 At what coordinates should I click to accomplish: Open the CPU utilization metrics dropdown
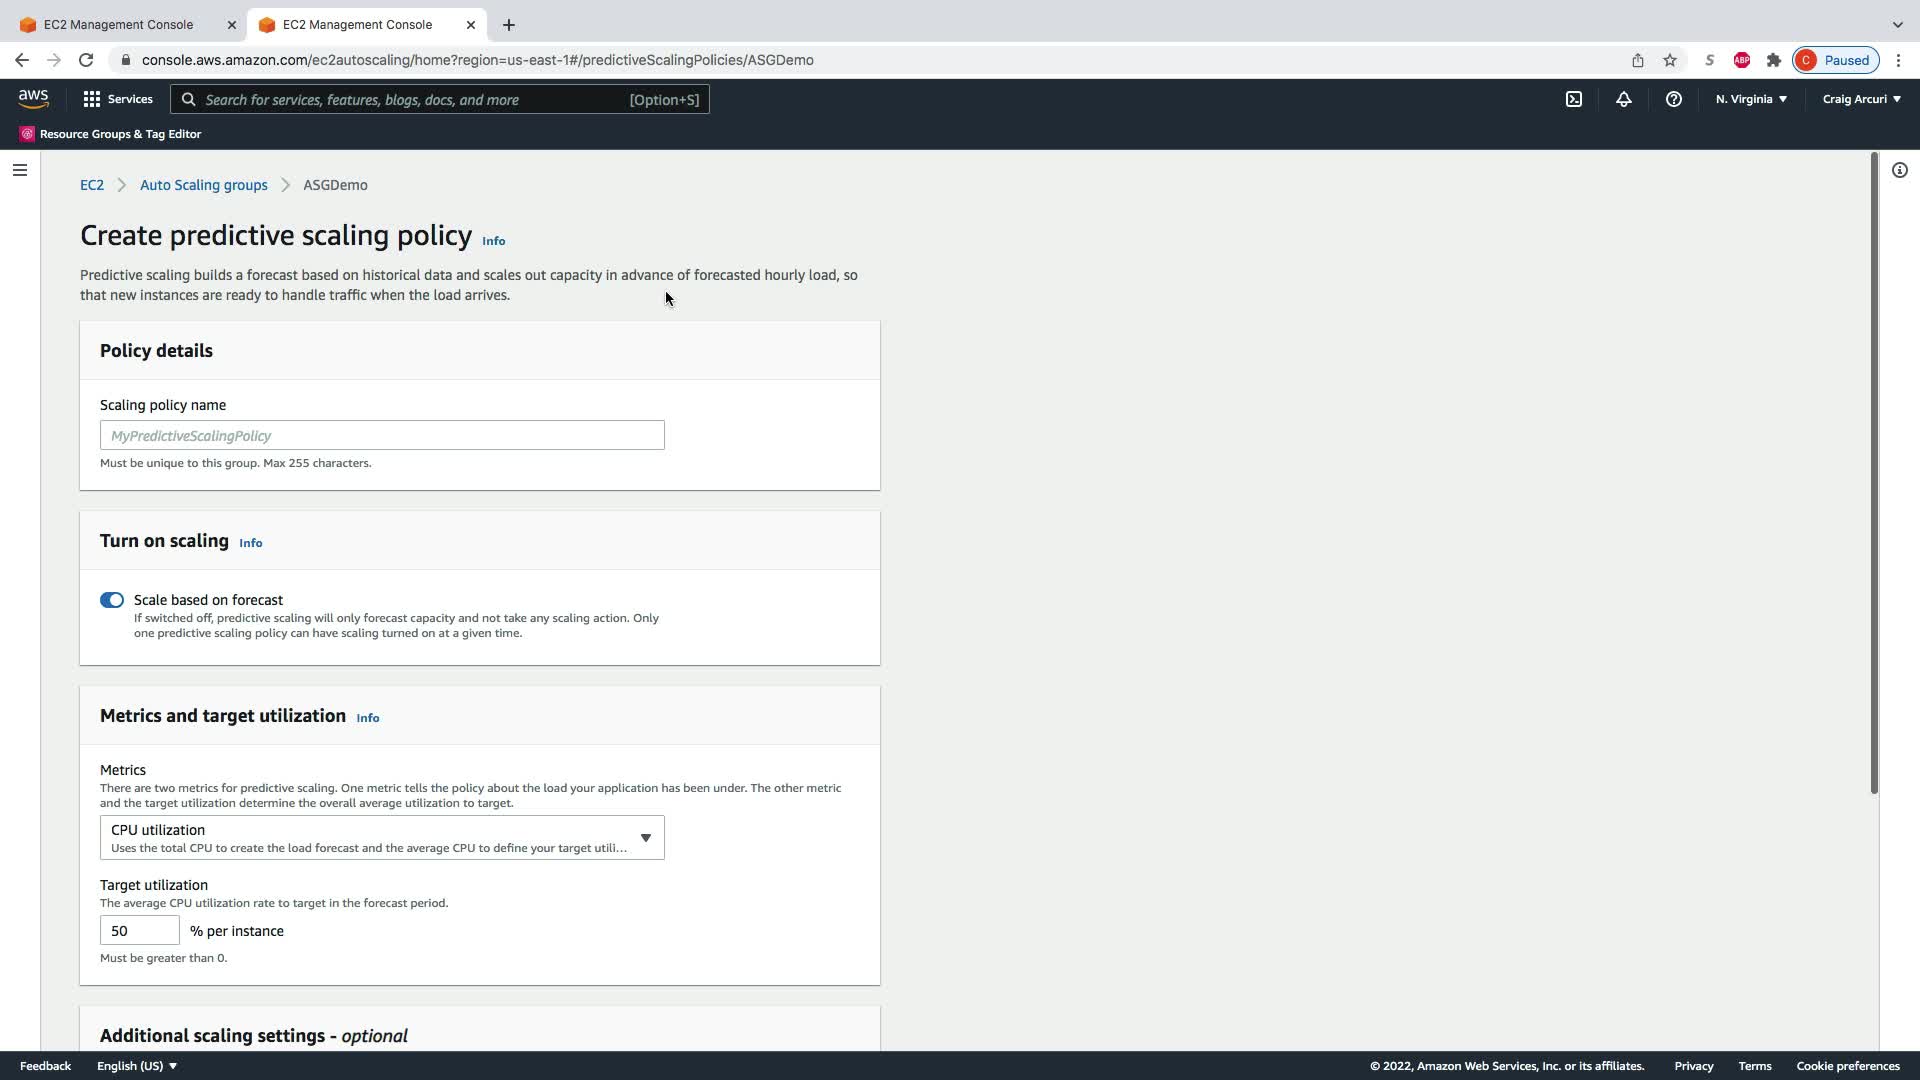[x=382, y=838]
